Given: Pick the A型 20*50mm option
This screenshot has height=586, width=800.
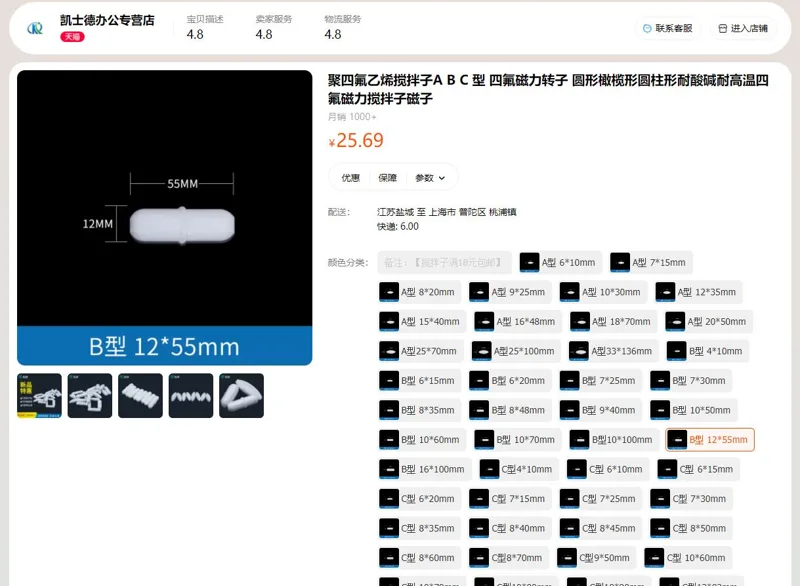Looking at the screenshot, I should point(708,321).
